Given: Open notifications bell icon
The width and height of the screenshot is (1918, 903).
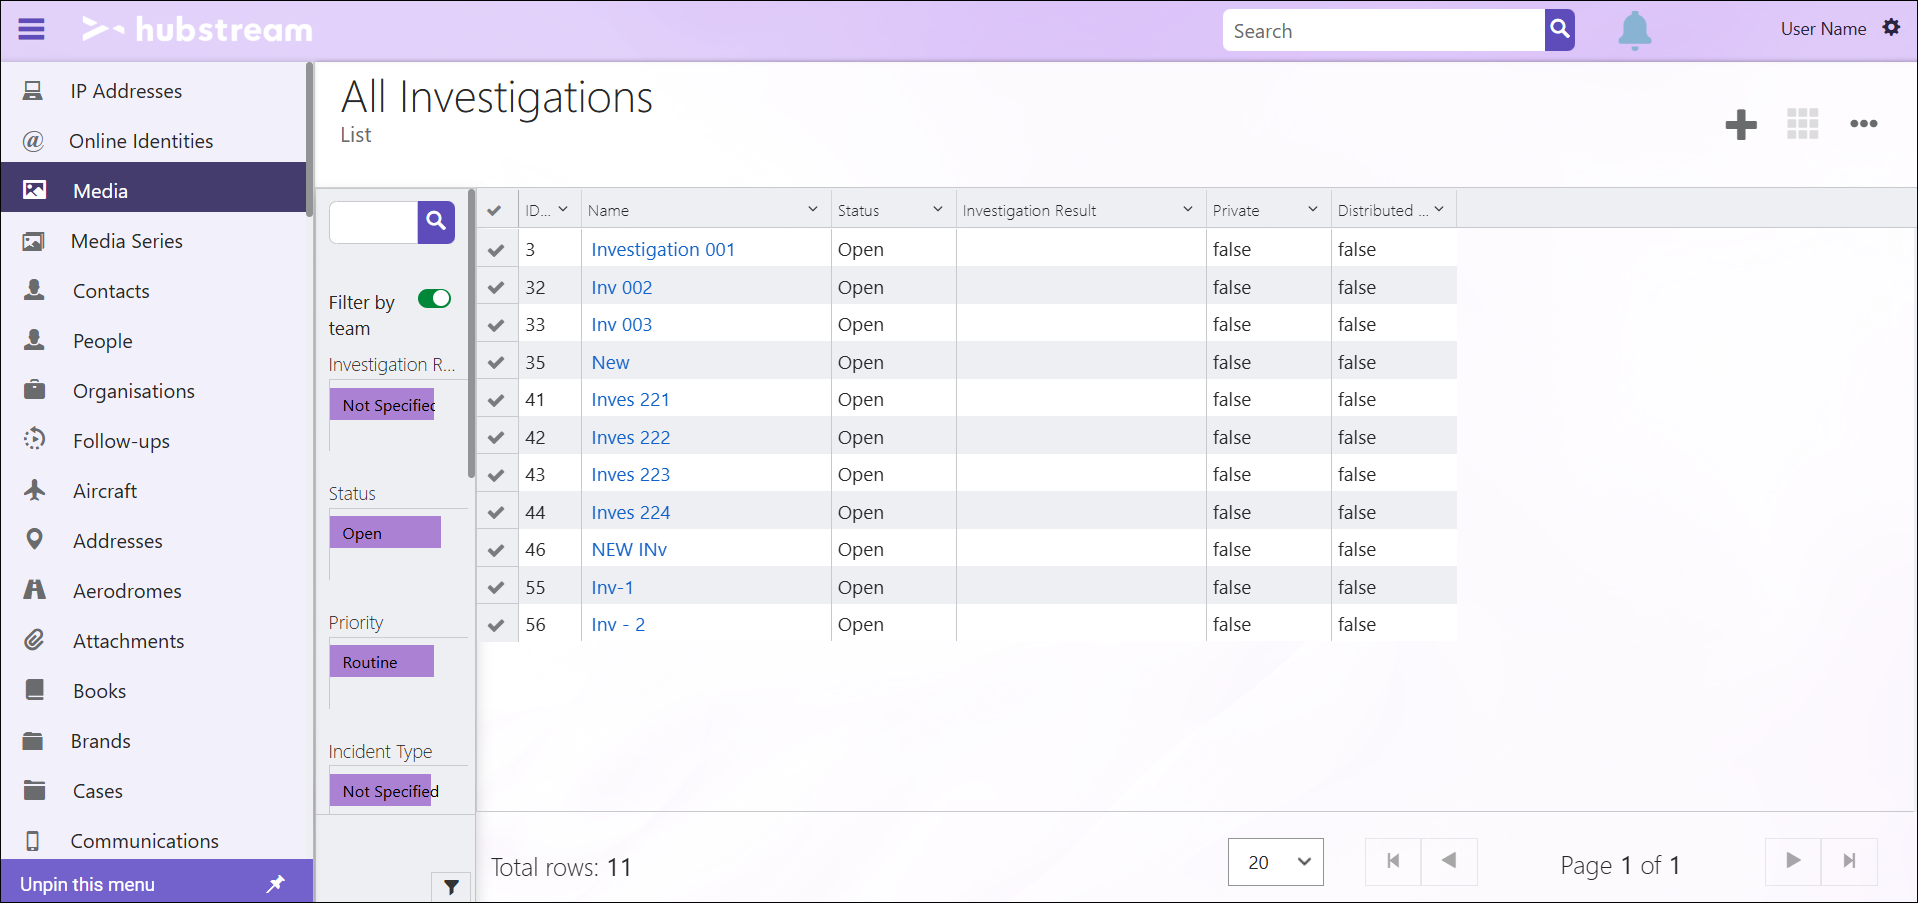Looking at the screenshot, I should pyautogui.click(x=1634, y=30).
